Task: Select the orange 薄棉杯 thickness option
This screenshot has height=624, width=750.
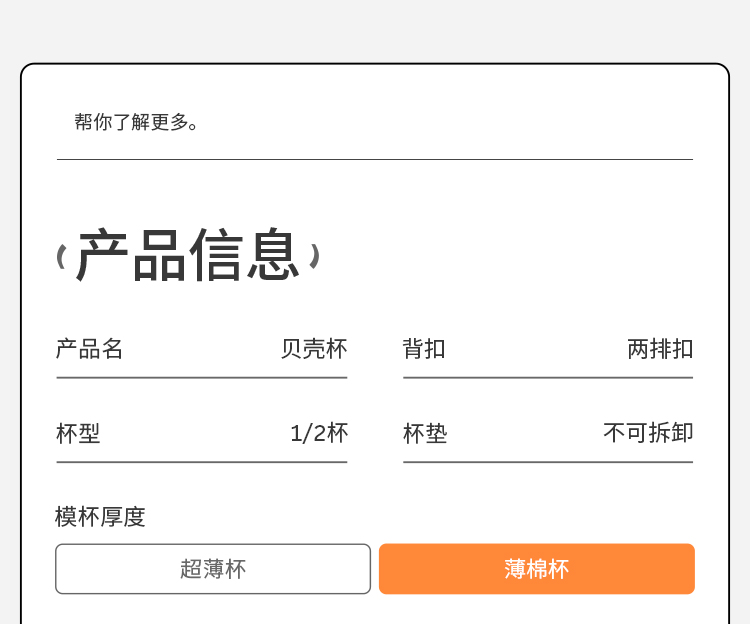Action: pyautogui.click(x=536, y=569)
